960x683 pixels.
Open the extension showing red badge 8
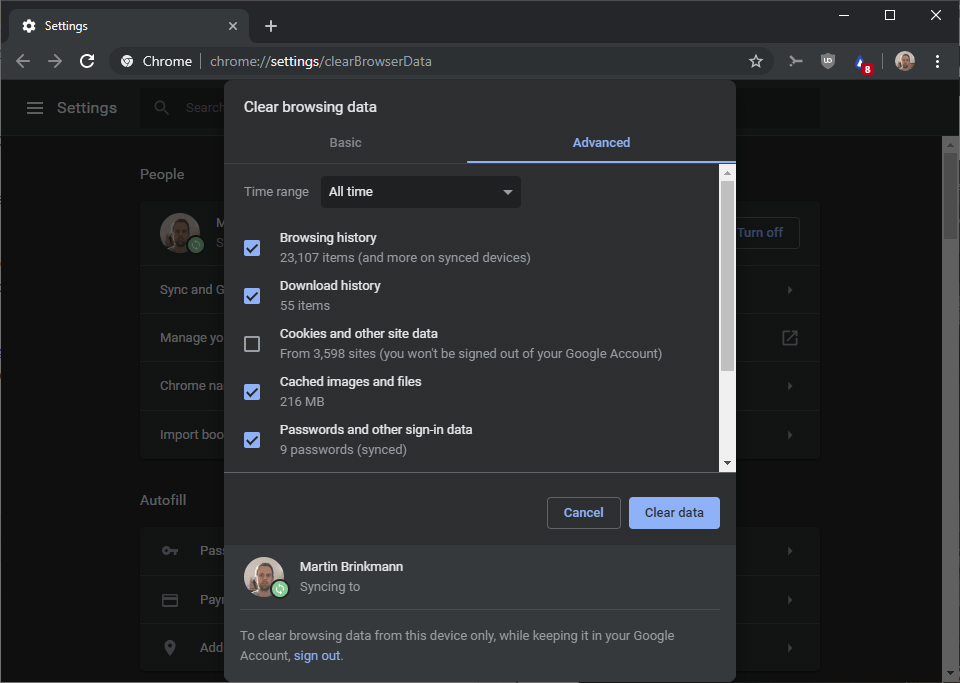click(862, 62)
